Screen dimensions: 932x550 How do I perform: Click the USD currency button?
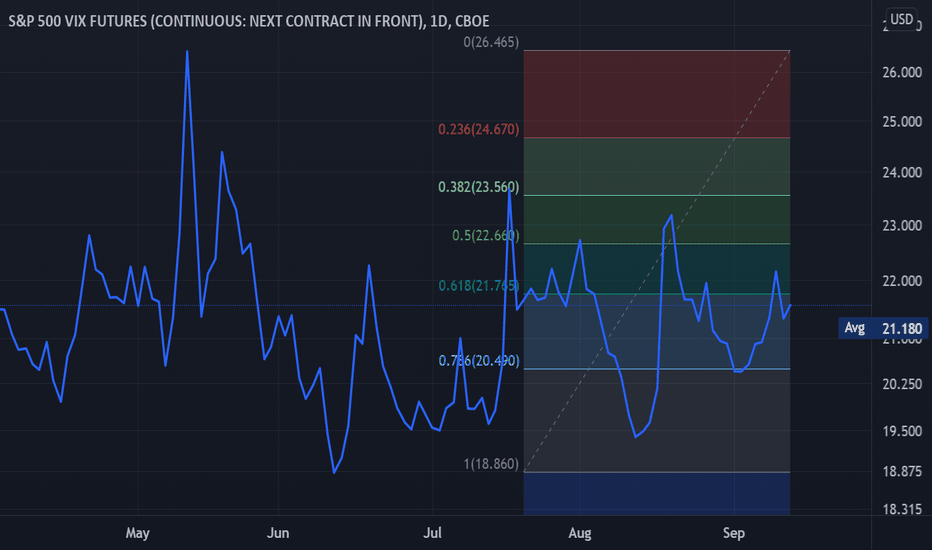901,19
